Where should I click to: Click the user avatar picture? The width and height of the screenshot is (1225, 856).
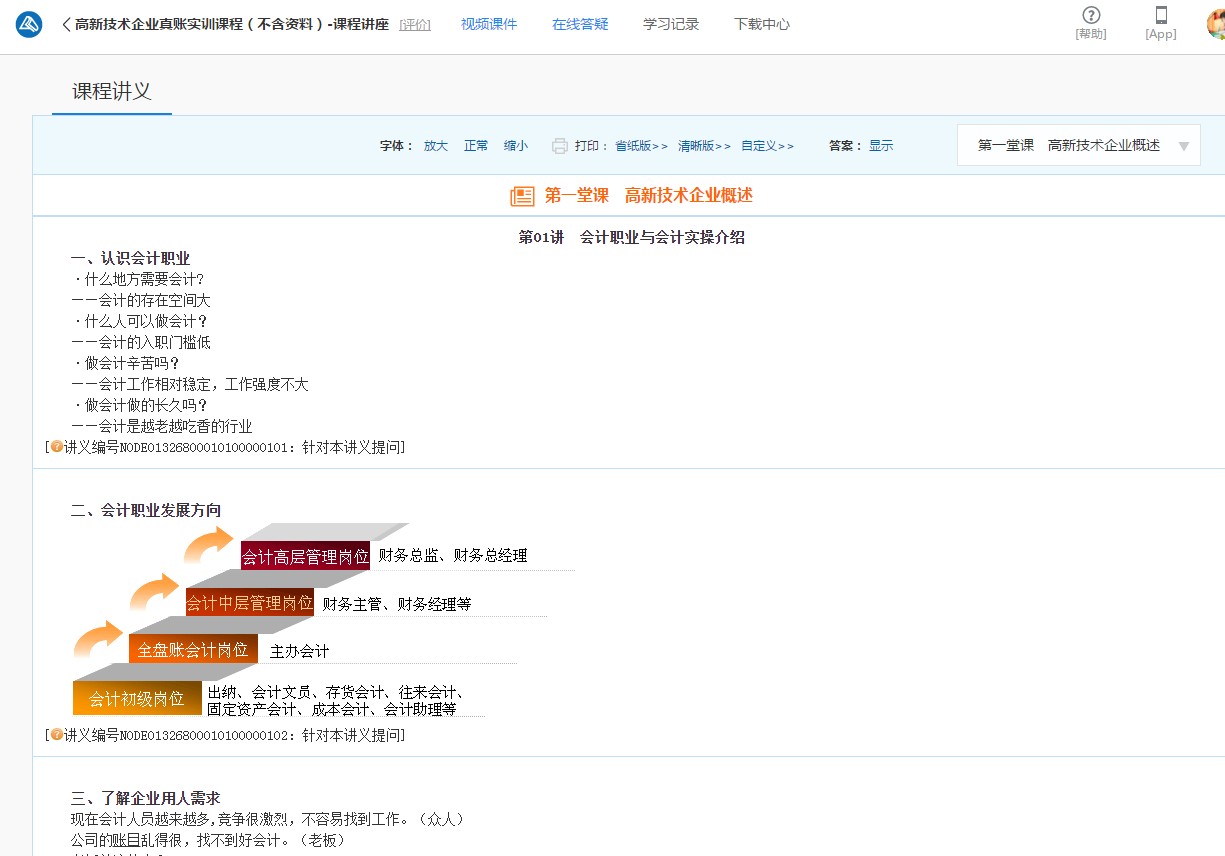[x=1216, y=23]
